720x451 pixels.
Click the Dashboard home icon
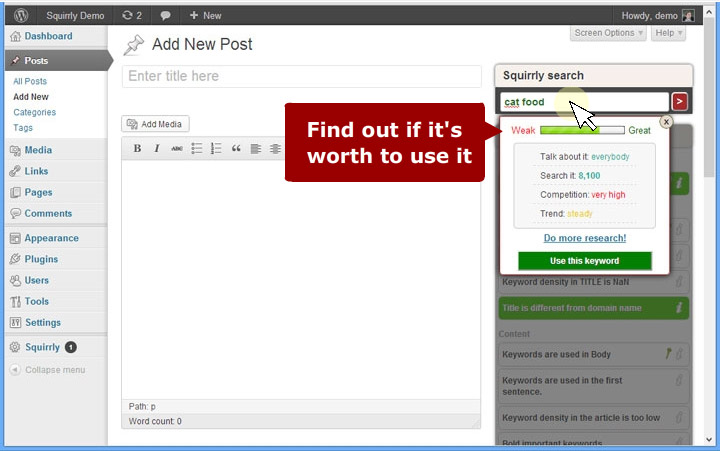15,36
